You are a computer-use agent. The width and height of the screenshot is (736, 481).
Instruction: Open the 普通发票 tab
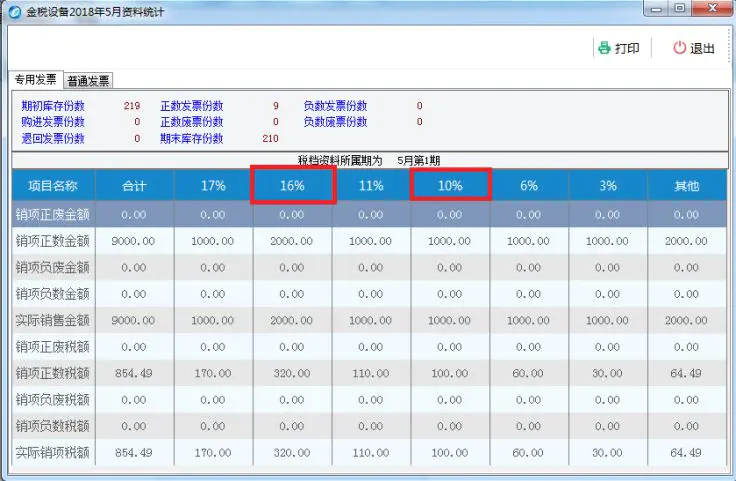coord(89,81)
